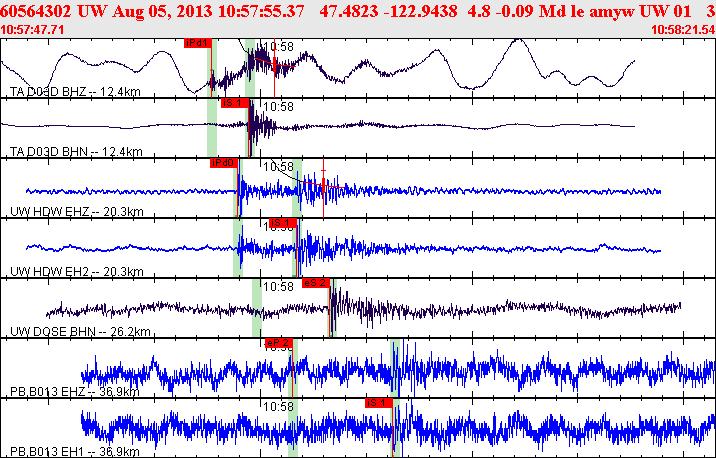Click the TA D03D BHZ -- 12.4km trace label
The width and height of the screenshot is (716, 458).
point(75,92)
